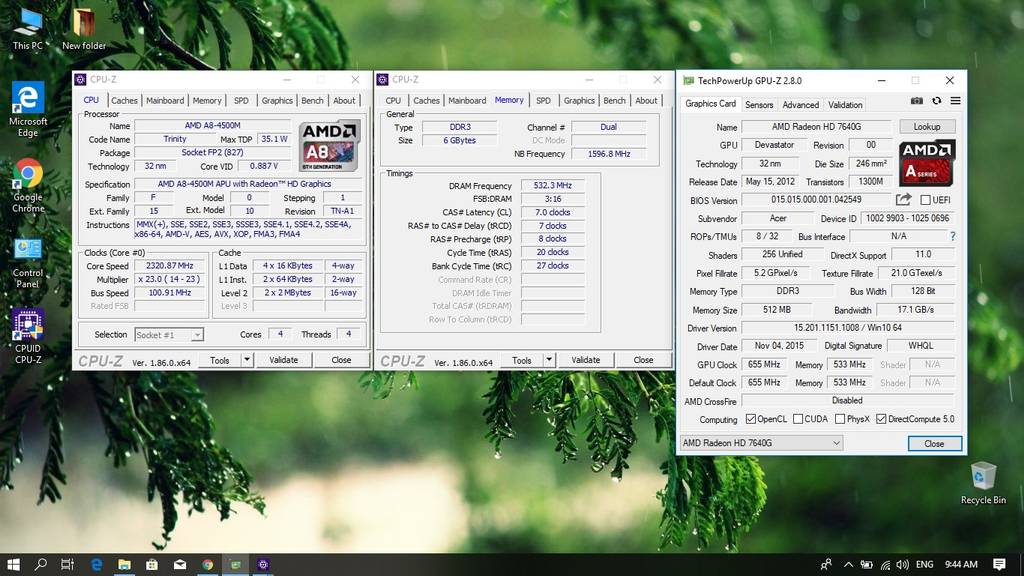Launch CPUID CPU-Z desktop shortcut
The height and width of the screenshot is (576, 1024).
pos(28,336)
